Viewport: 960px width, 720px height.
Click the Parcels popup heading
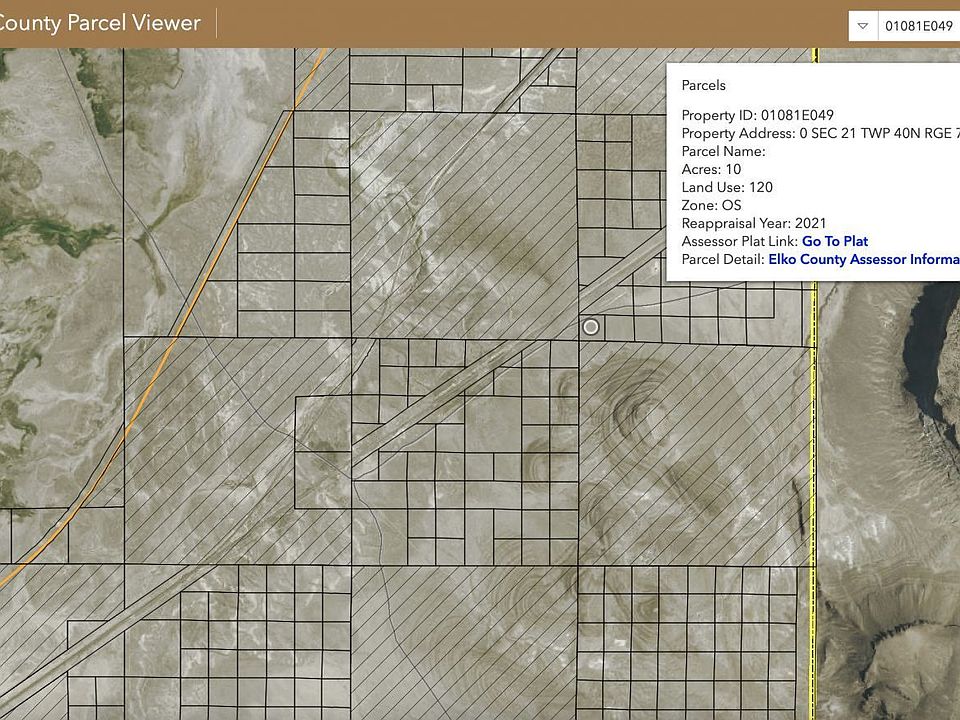pos(703,85)
